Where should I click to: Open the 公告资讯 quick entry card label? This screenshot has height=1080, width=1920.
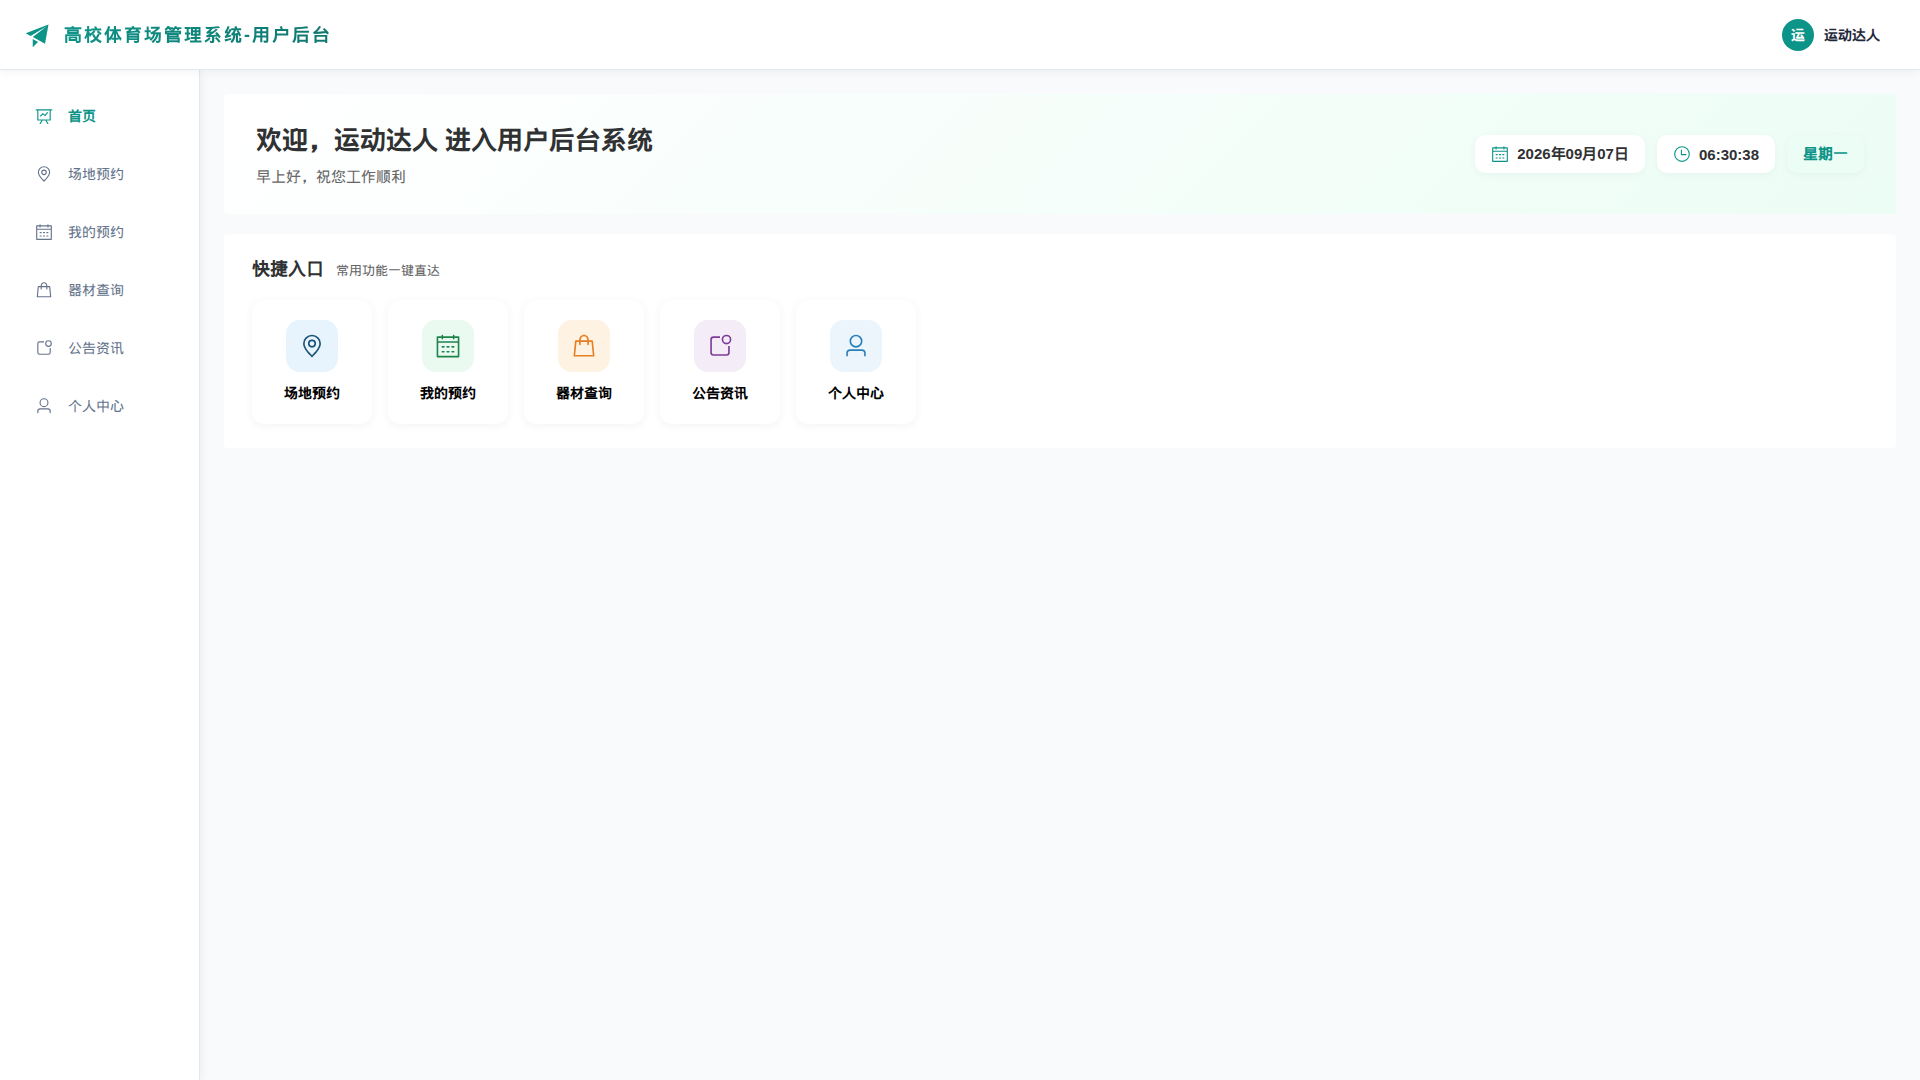point(720,393)
